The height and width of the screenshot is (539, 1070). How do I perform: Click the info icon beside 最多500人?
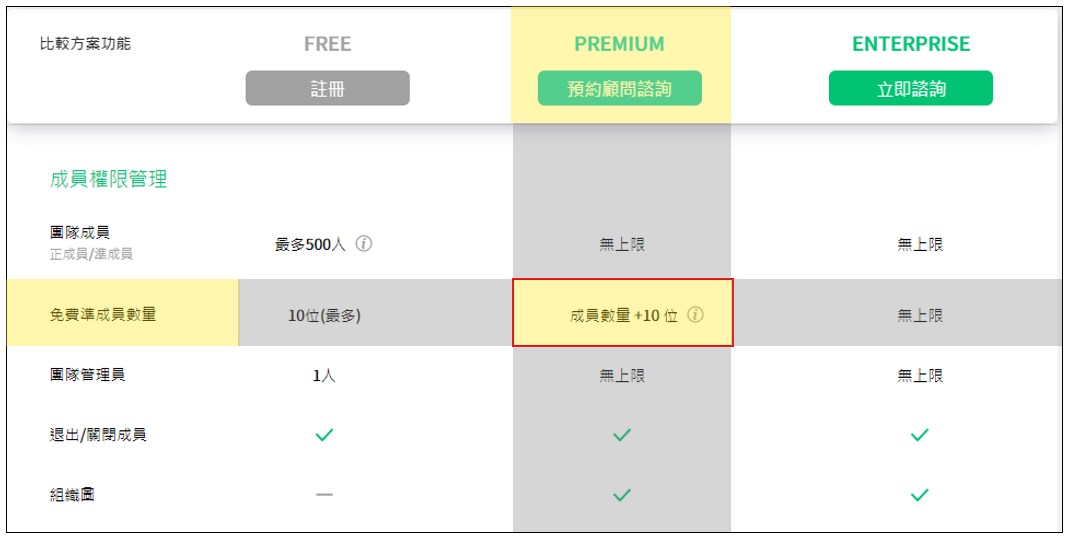[364, 243]
